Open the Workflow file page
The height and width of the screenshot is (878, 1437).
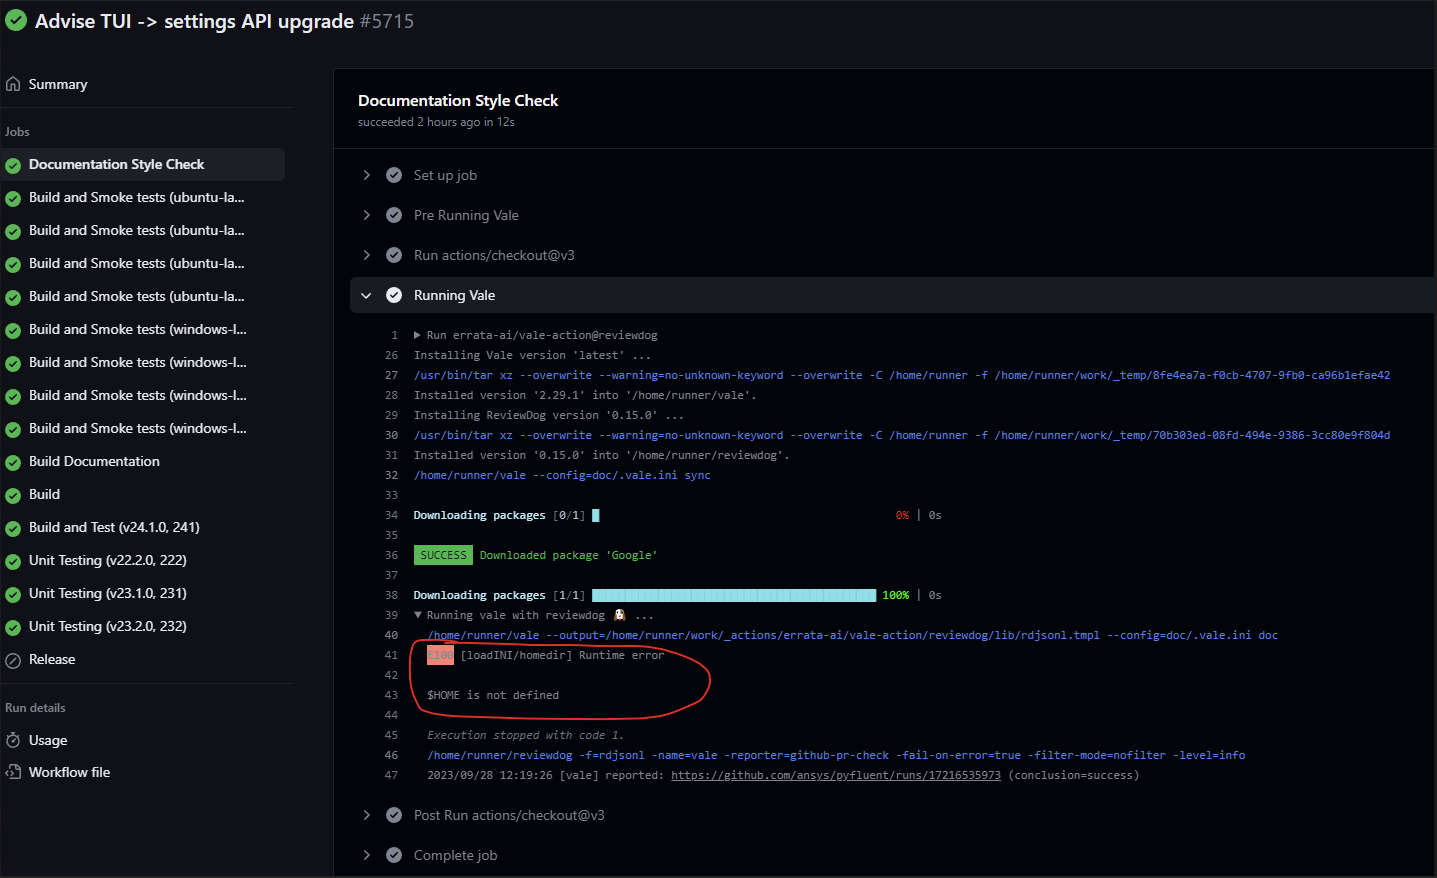[x=69, y=771]
